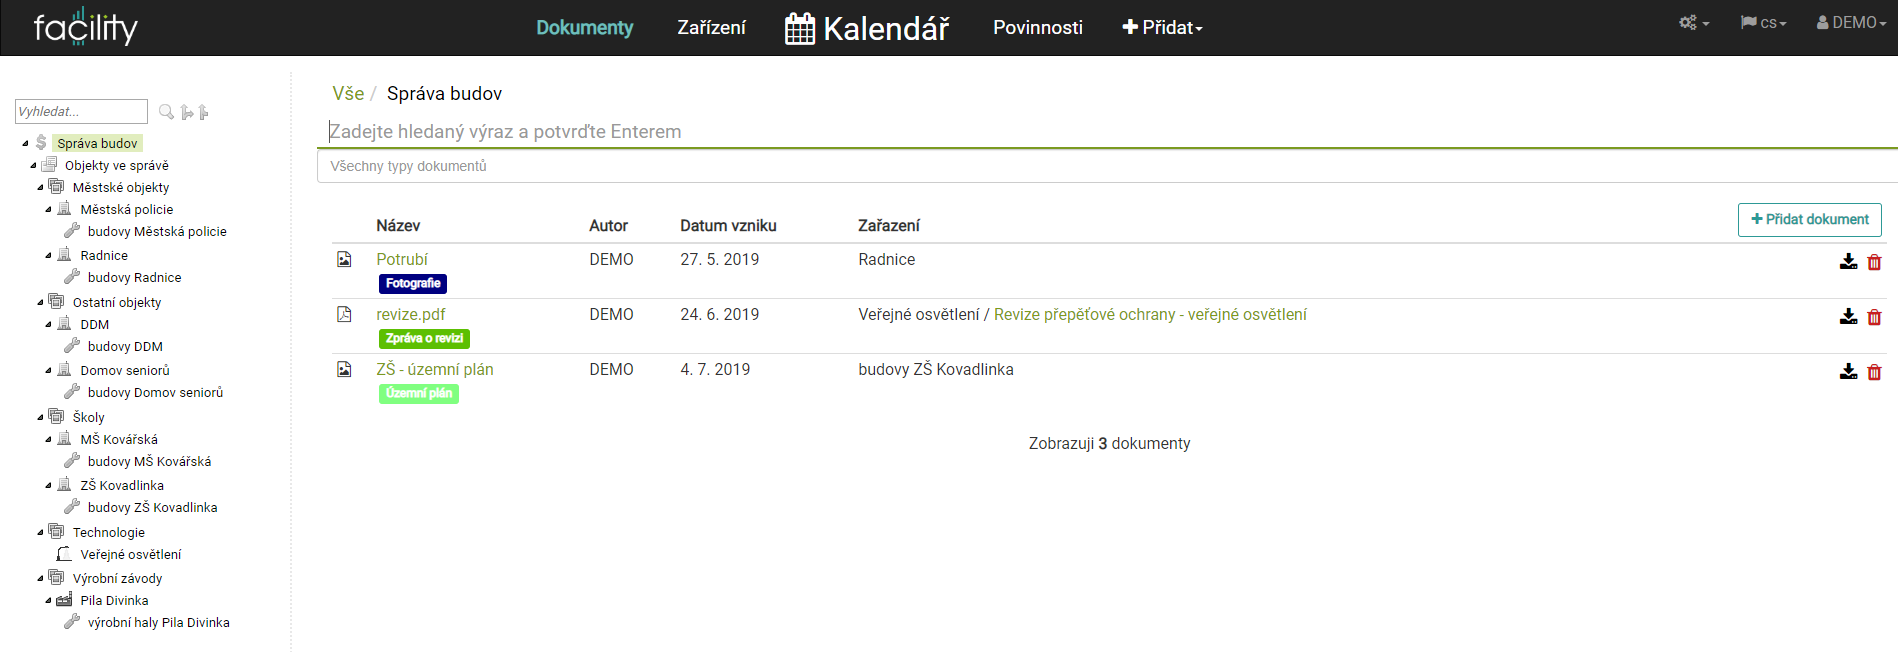Collapse the Městské objekty tree branch
The height and width of the screenshot is (652, 1898).
pyautogui.click(x=41, y=187)
